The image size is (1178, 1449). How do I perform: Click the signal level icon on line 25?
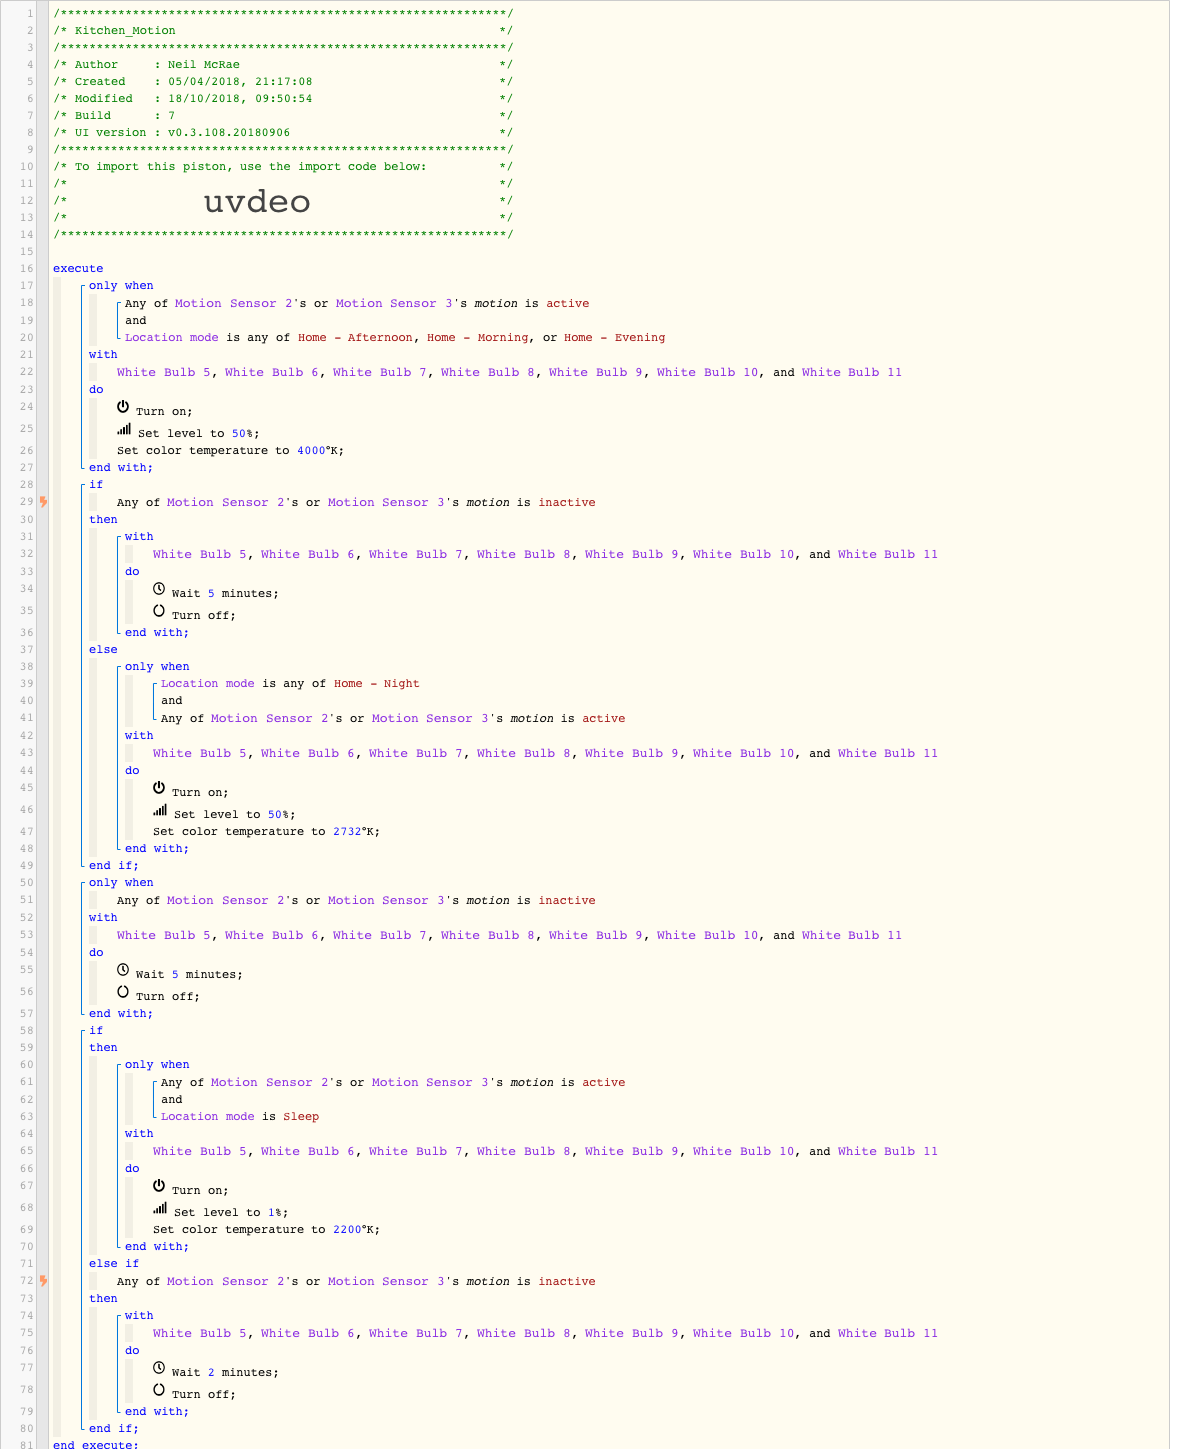tap(124, 429)
